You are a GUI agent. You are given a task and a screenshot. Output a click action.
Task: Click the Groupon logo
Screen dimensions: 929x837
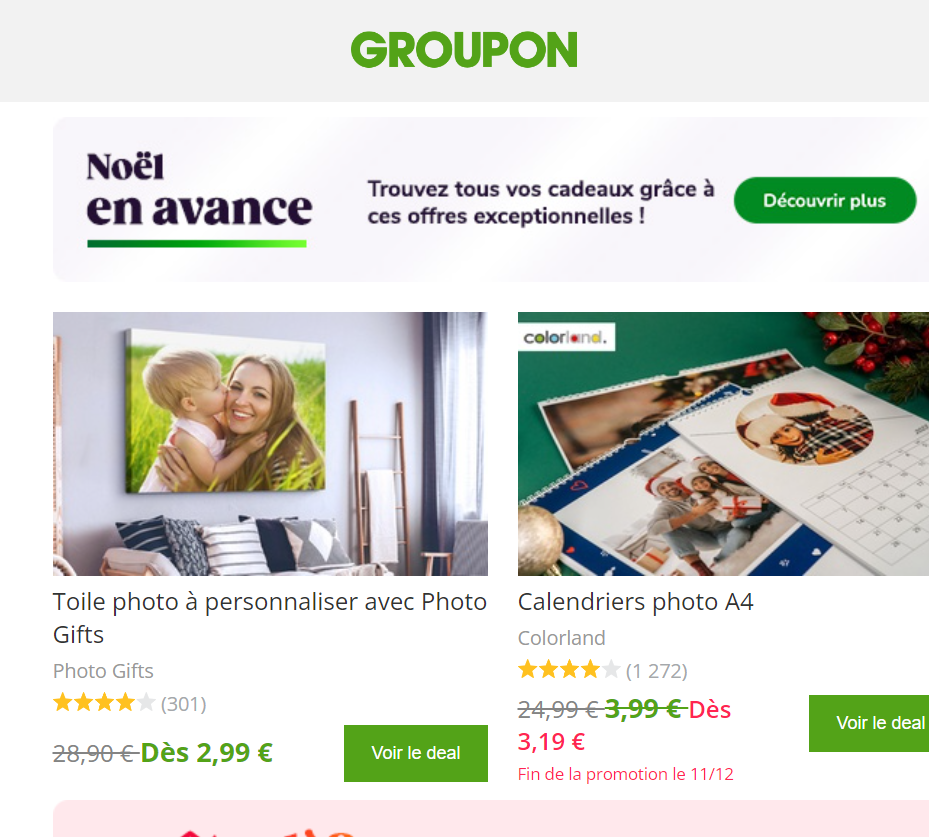point(464,50)
